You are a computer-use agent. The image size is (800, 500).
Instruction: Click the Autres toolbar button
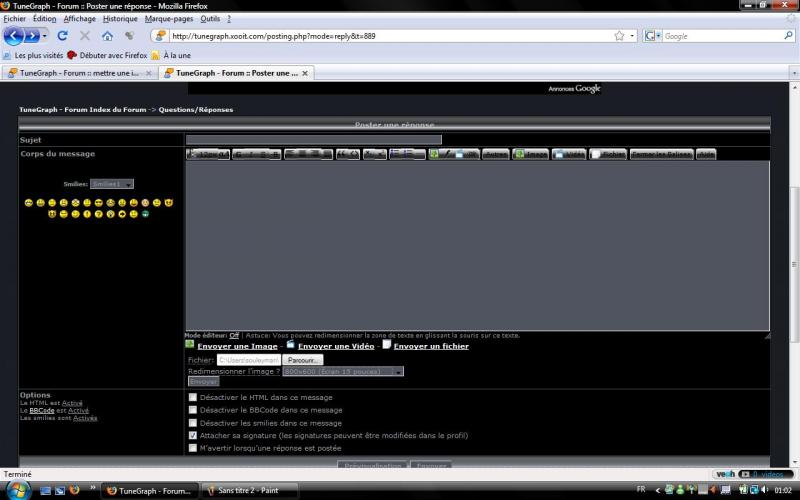[495, 154]
